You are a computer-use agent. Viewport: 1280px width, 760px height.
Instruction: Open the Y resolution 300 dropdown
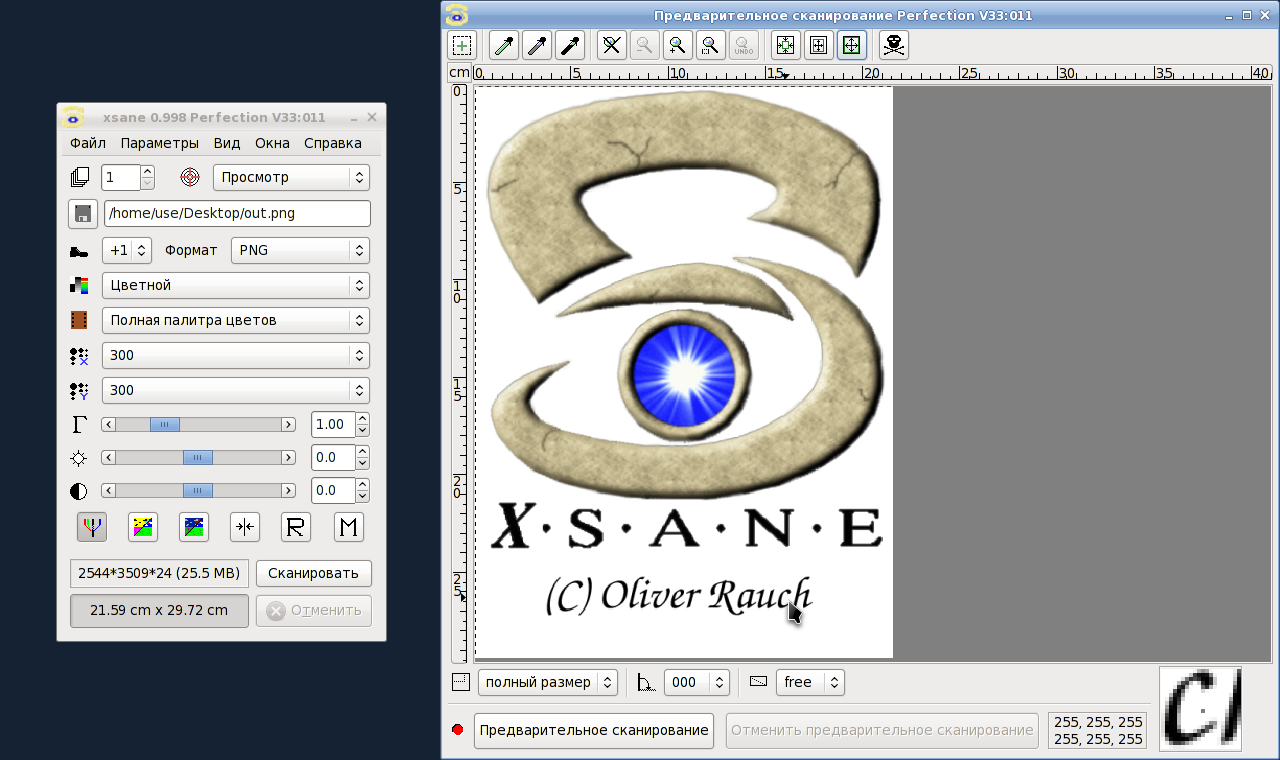[x=236, y=390]
